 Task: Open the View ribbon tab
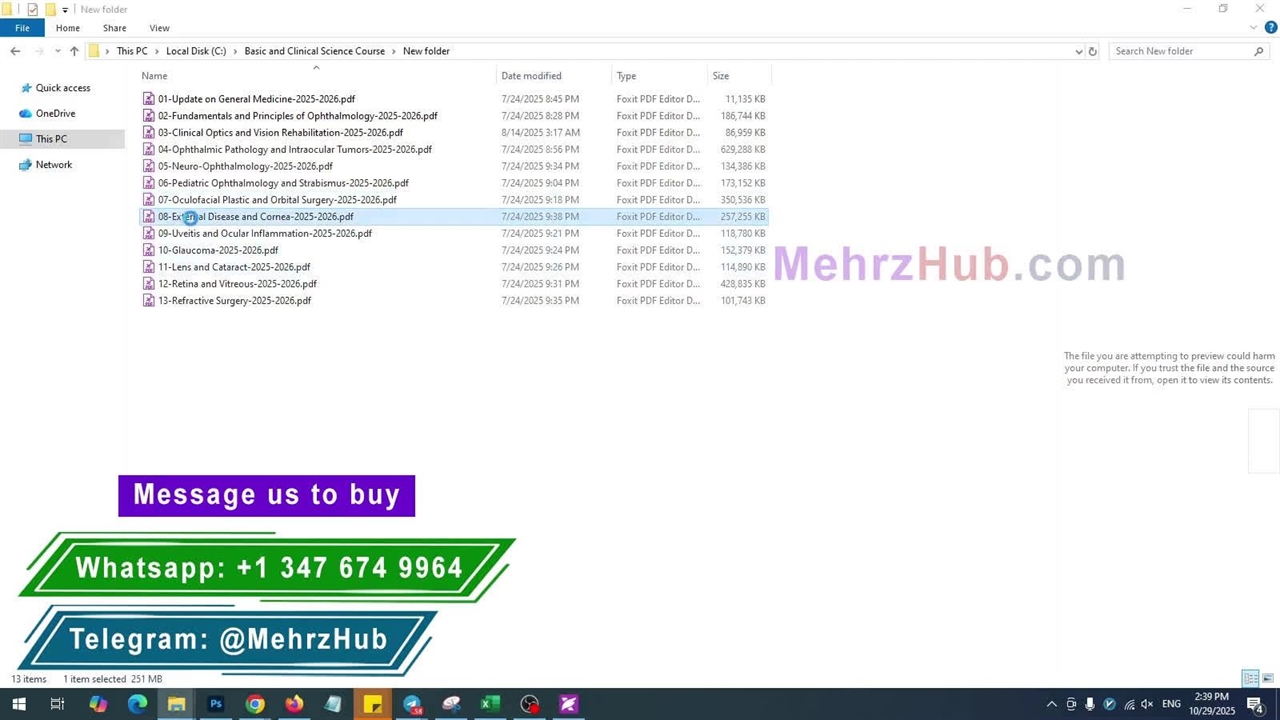159,28
